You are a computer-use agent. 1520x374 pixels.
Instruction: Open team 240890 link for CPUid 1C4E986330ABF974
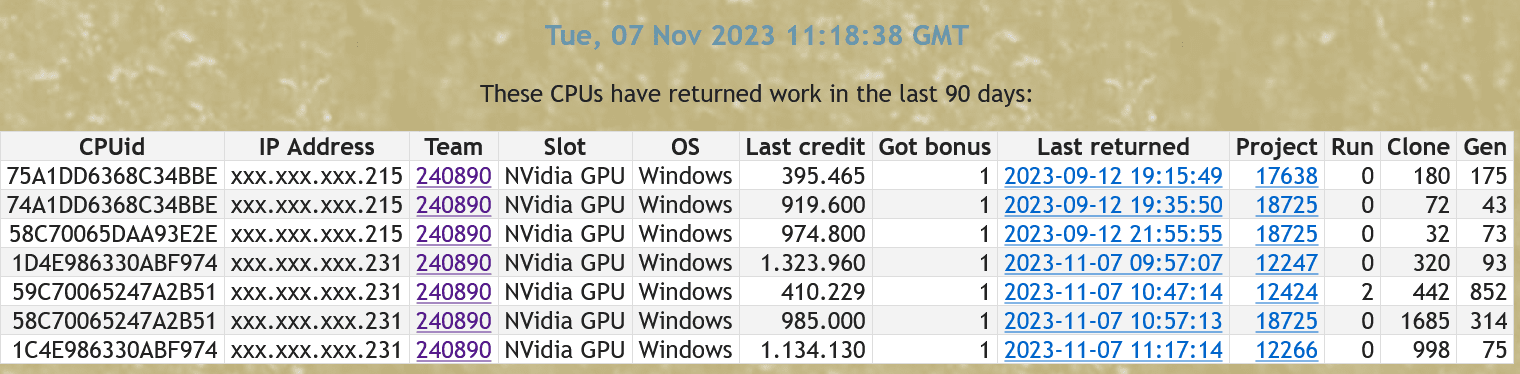[x=454, y=351]
